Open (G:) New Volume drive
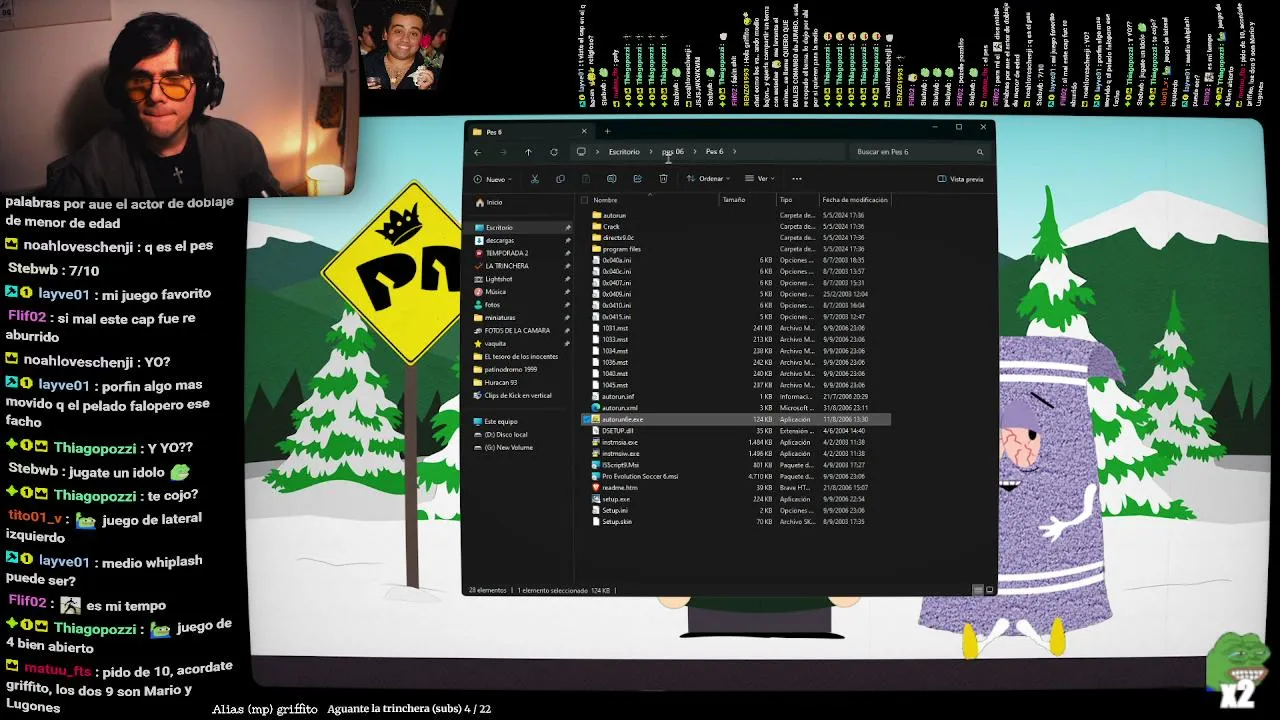 [x=508, y=447]
